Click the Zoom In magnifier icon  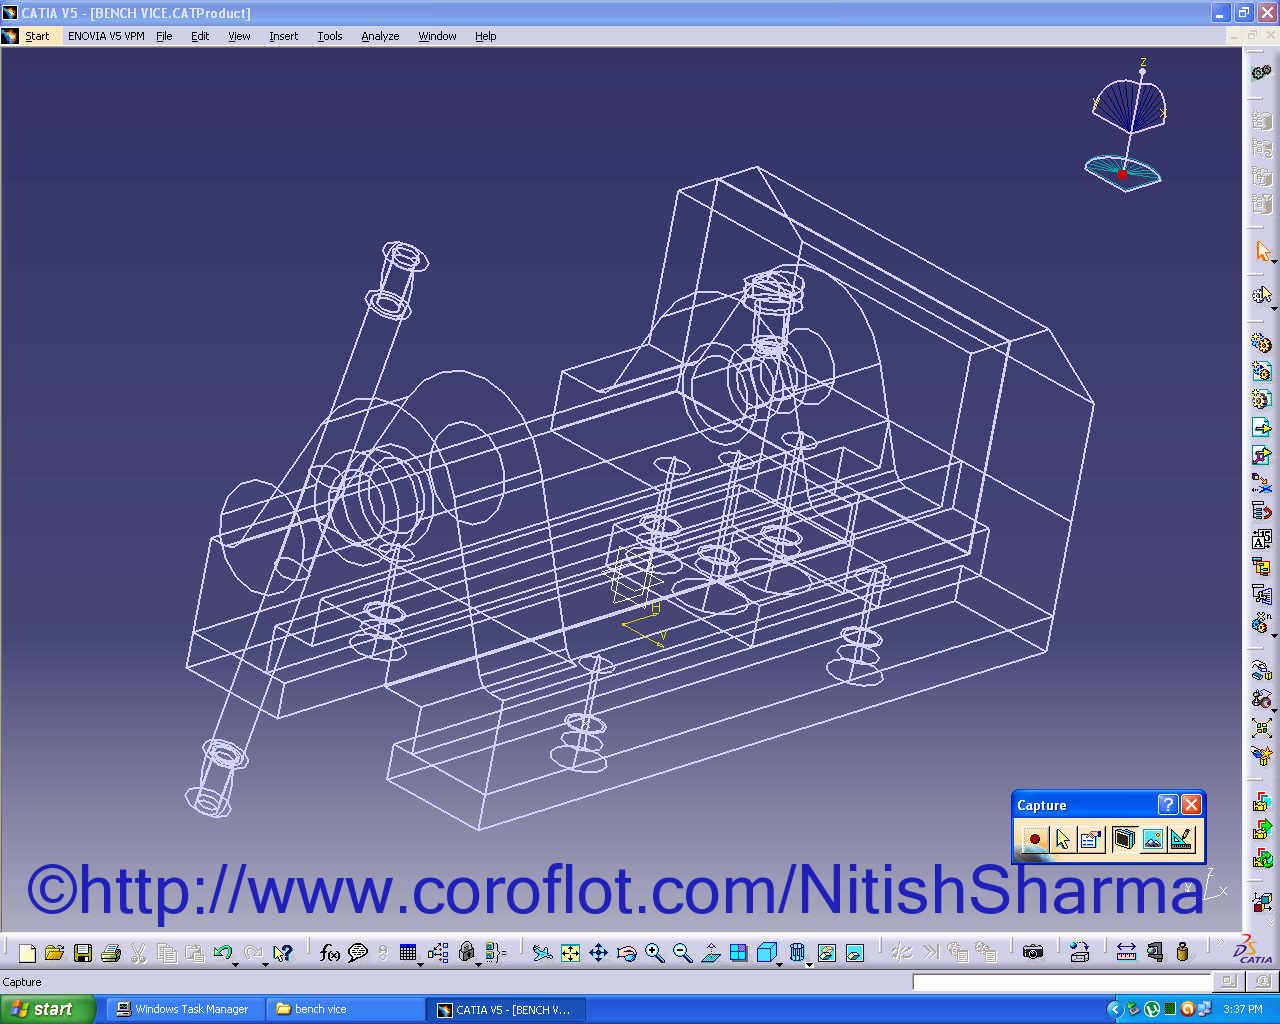(654, 952)
